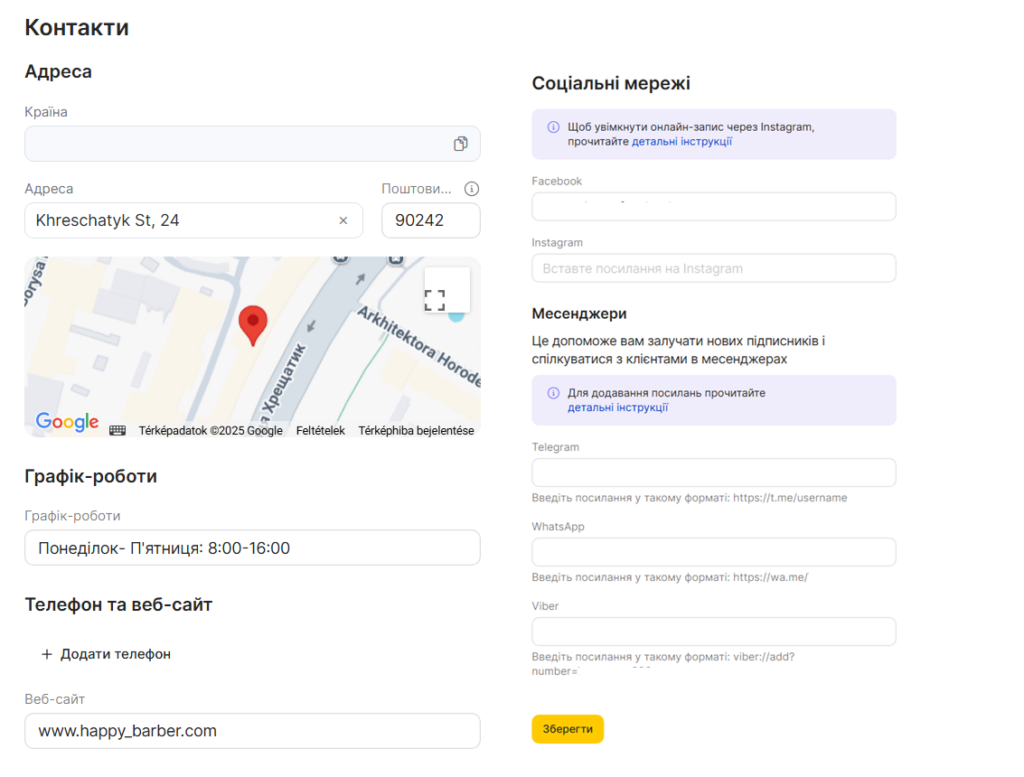Click into the Графік-роботи schedule field
This screenshot has height=777, width=1024.
[252, 548]
